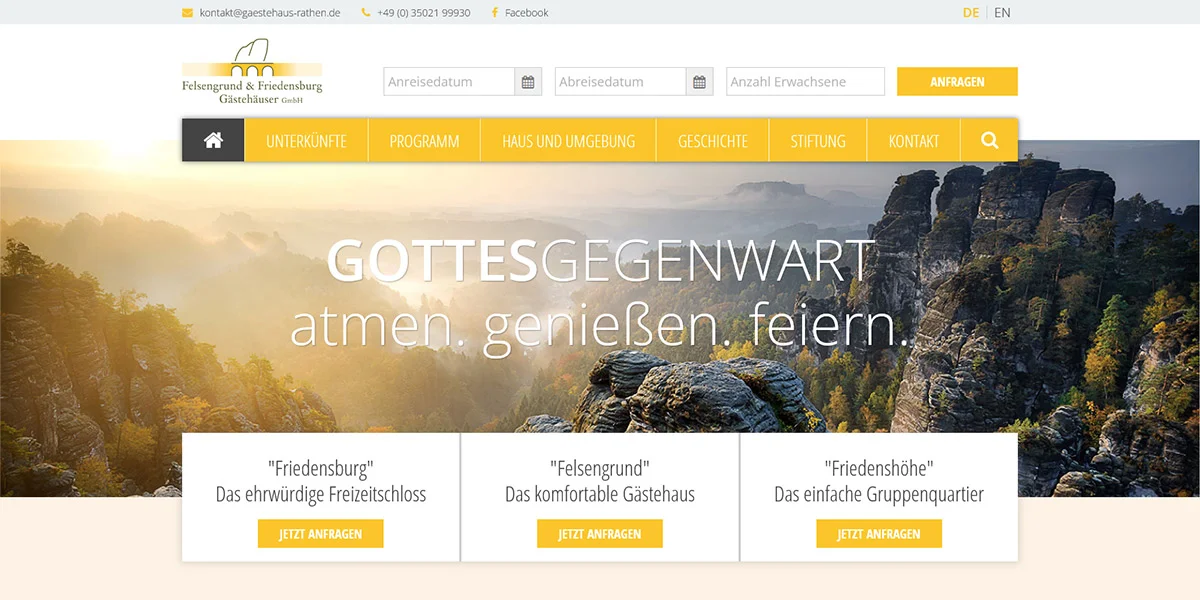Click JETZT ANFRAGEN under Felsengrund

pyautogui.click(x=599, y=533)
